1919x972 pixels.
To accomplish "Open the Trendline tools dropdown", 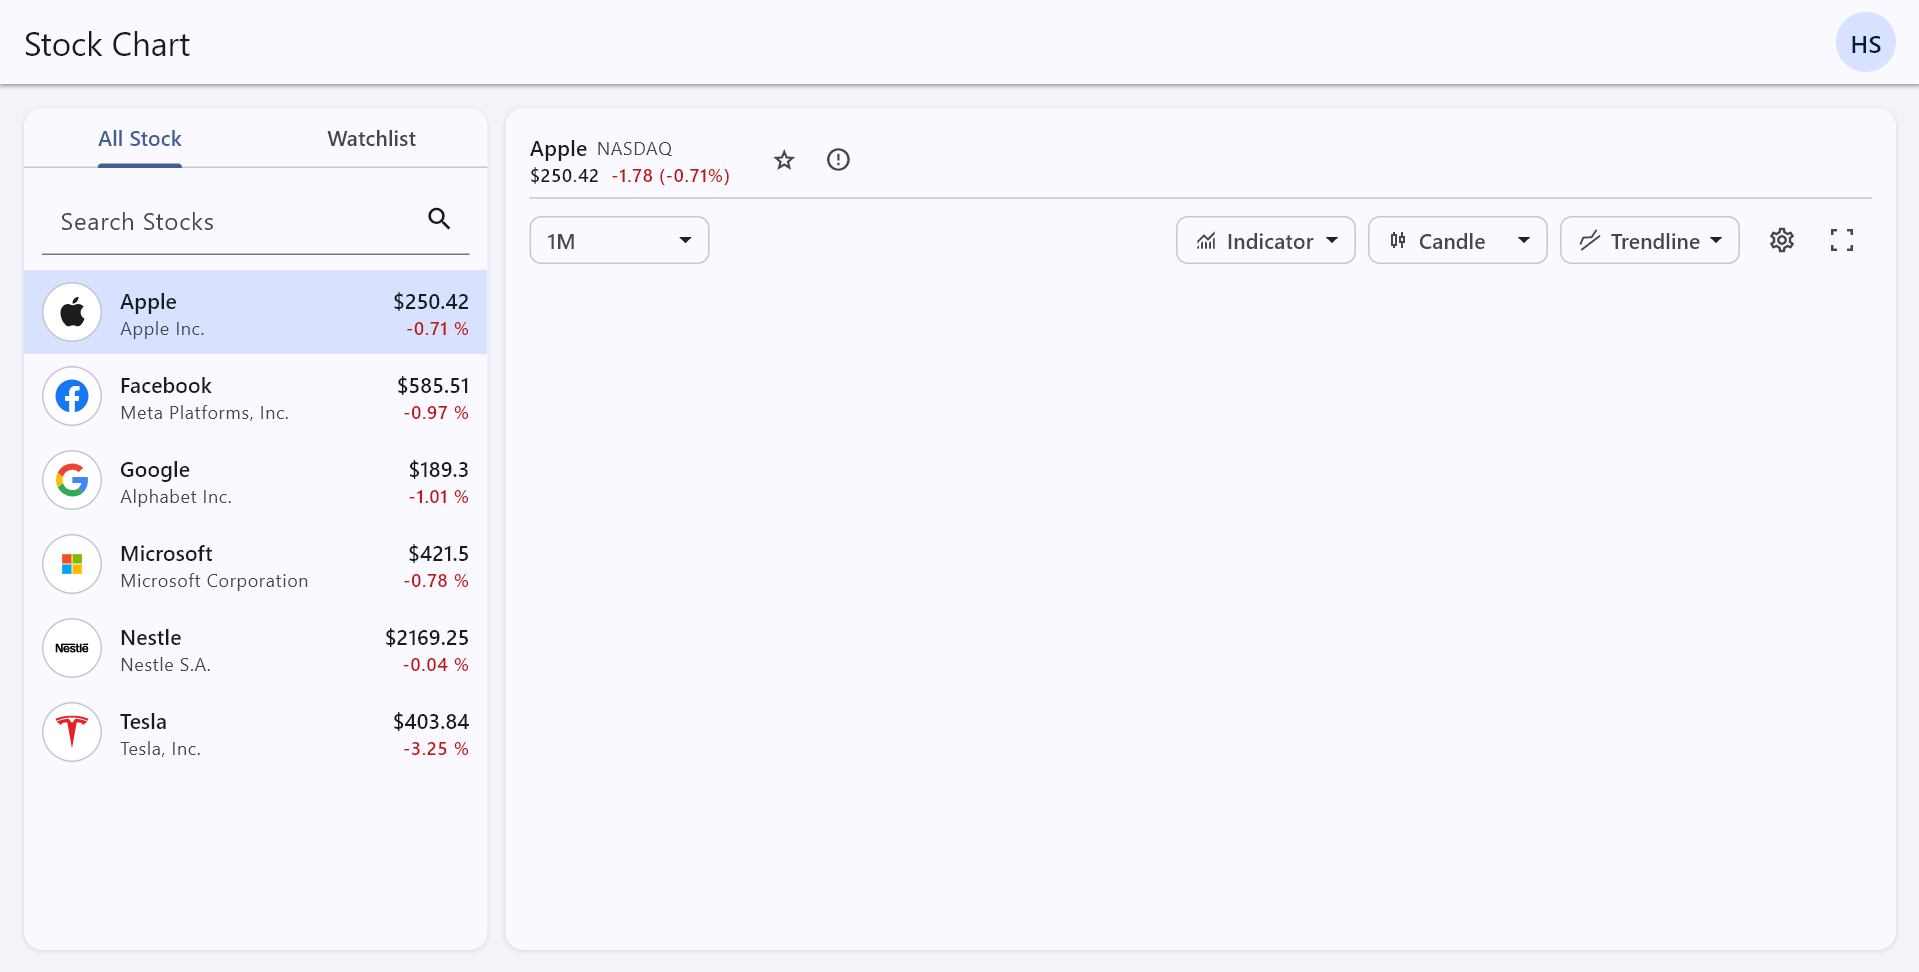I will pos(1648,240).
